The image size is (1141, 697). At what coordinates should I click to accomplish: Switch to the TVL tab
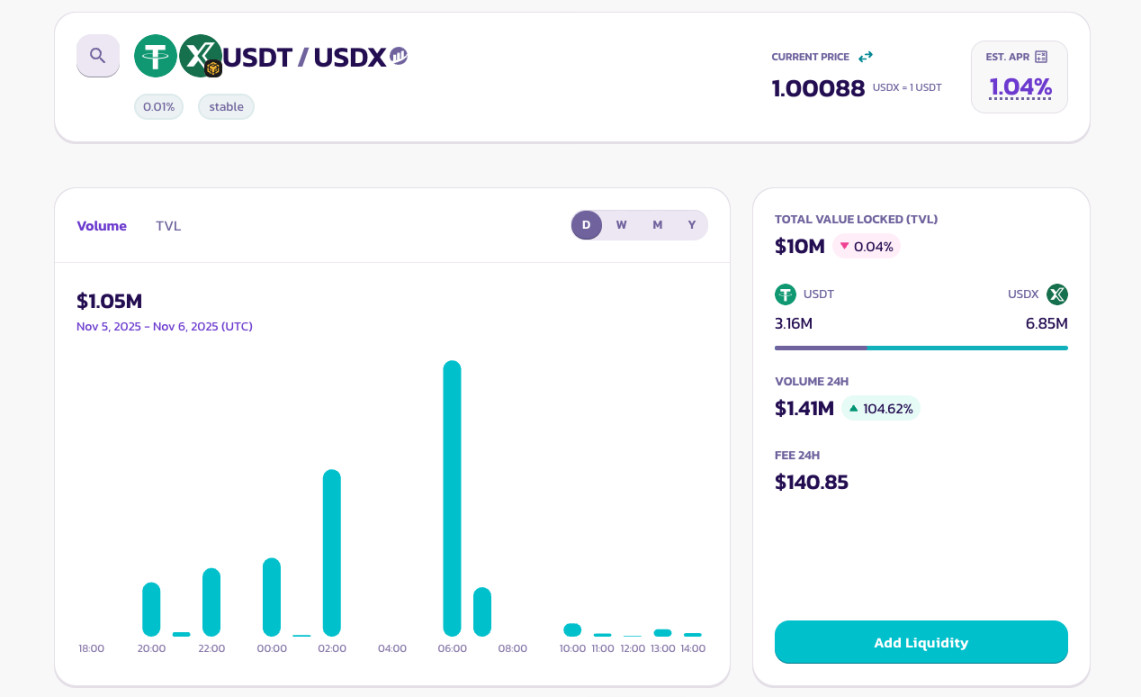pyautogui.click(x=168, y=226)
